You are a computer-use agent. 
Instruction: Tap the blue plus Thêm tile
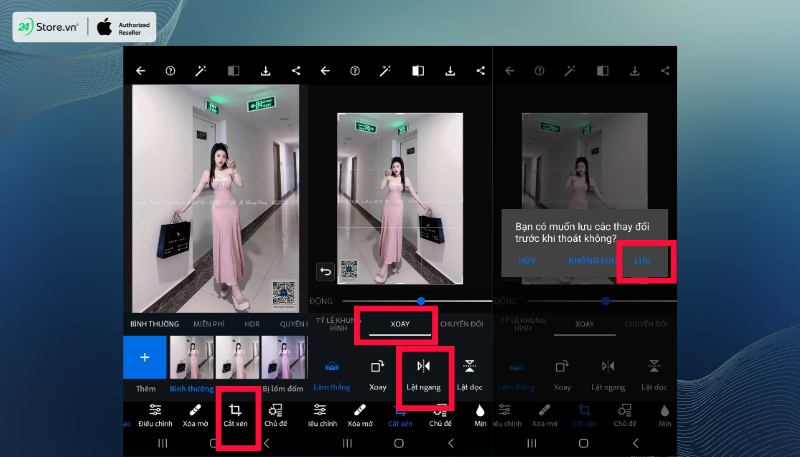tap(145, 357)
